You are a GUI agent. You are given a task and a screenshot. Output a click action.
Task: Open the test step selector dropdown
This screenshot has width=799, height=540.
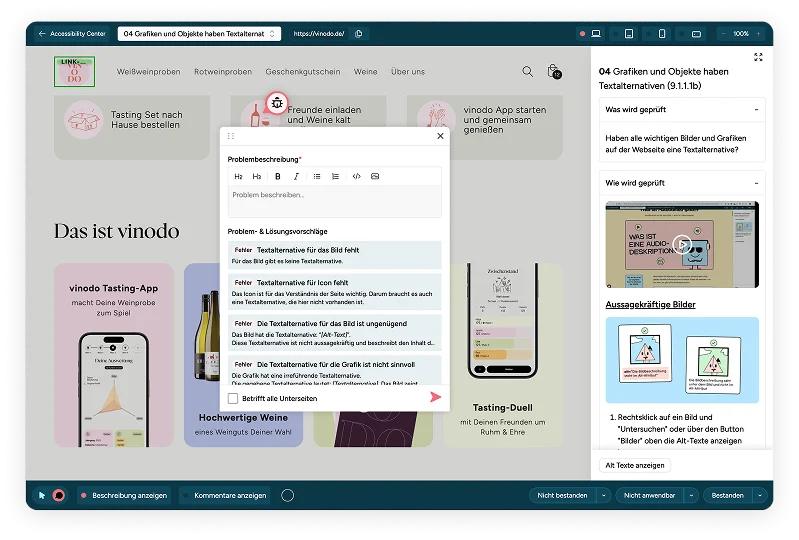[199, 34]
